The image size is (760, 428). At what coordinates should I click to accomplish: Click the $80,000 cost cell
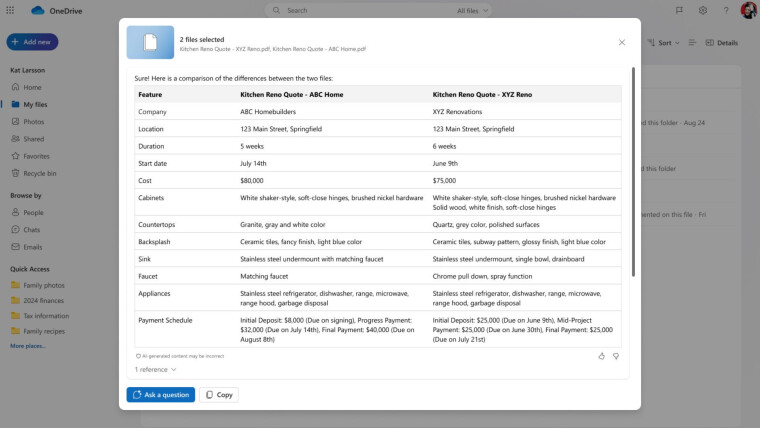click(x=252, y=180)
